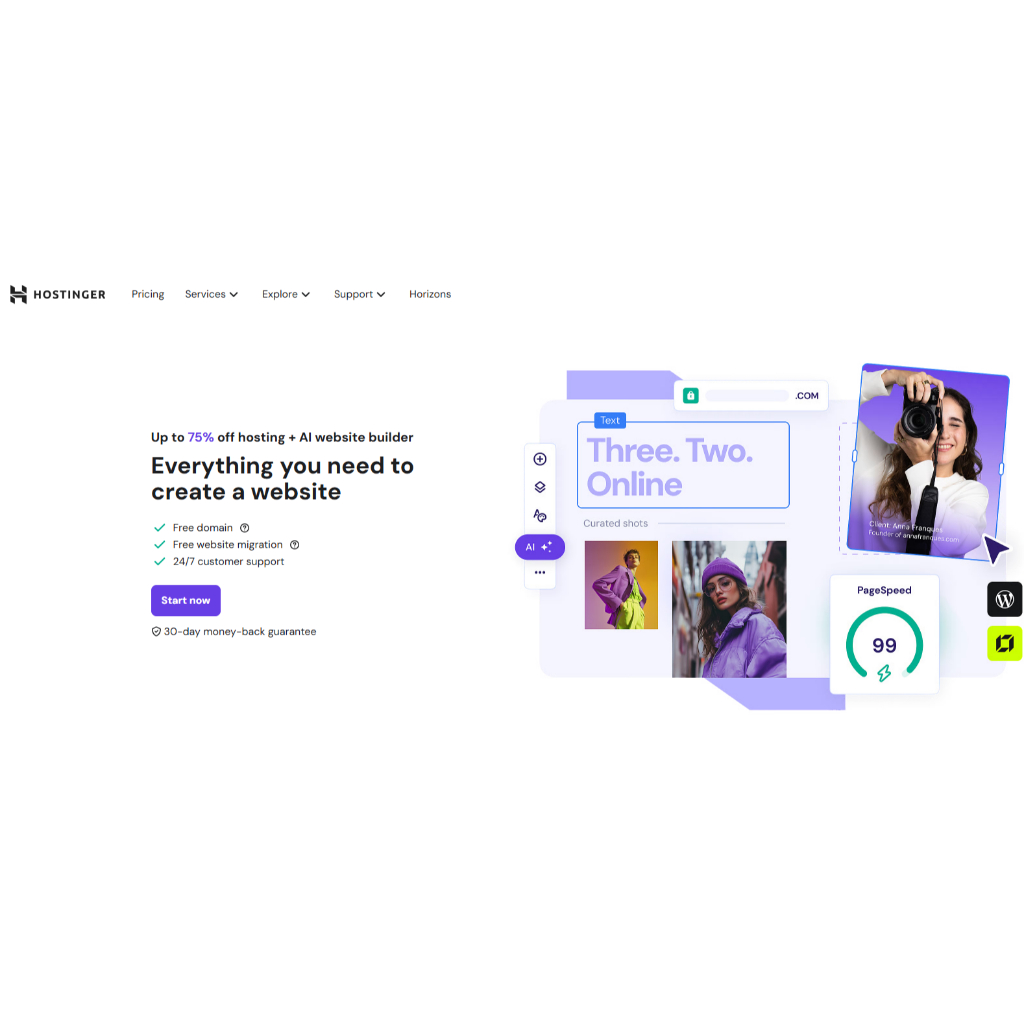Image resolution: width=1024 pixels, height=1024 pixels.
Task: Click the text style icon in builder toolbar
Action: (x=539, y=515)
